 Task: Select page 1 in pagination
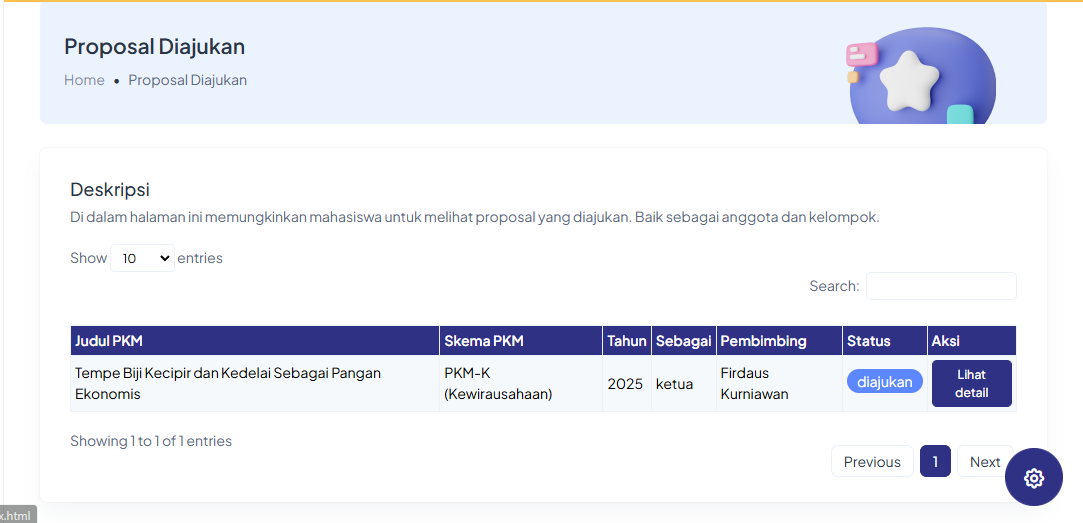935,462
